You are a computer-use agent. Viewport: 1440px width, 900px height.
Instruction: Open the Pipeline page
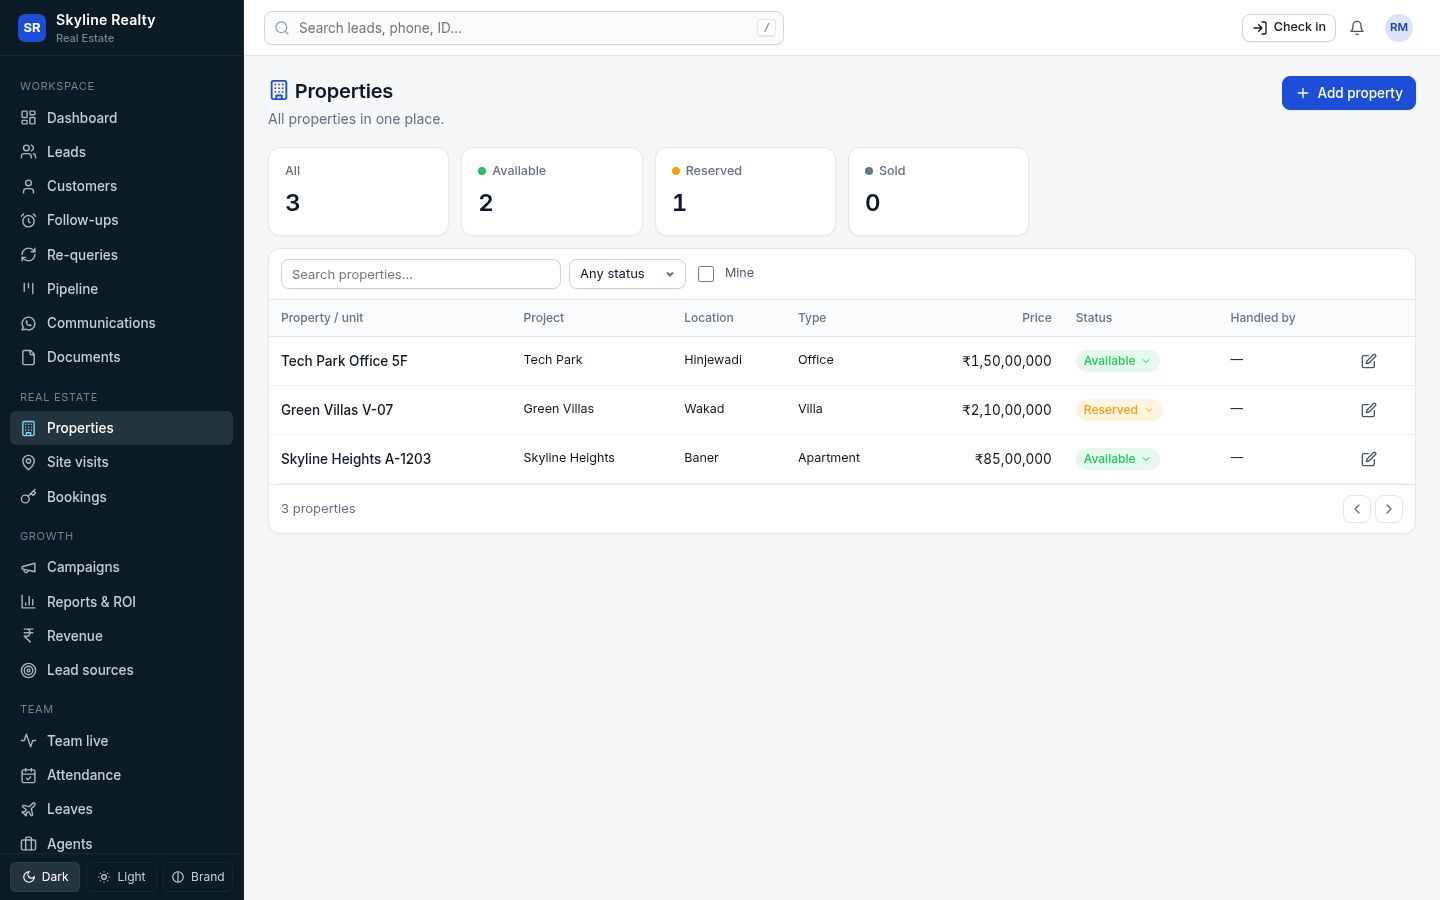coord(121,289)
